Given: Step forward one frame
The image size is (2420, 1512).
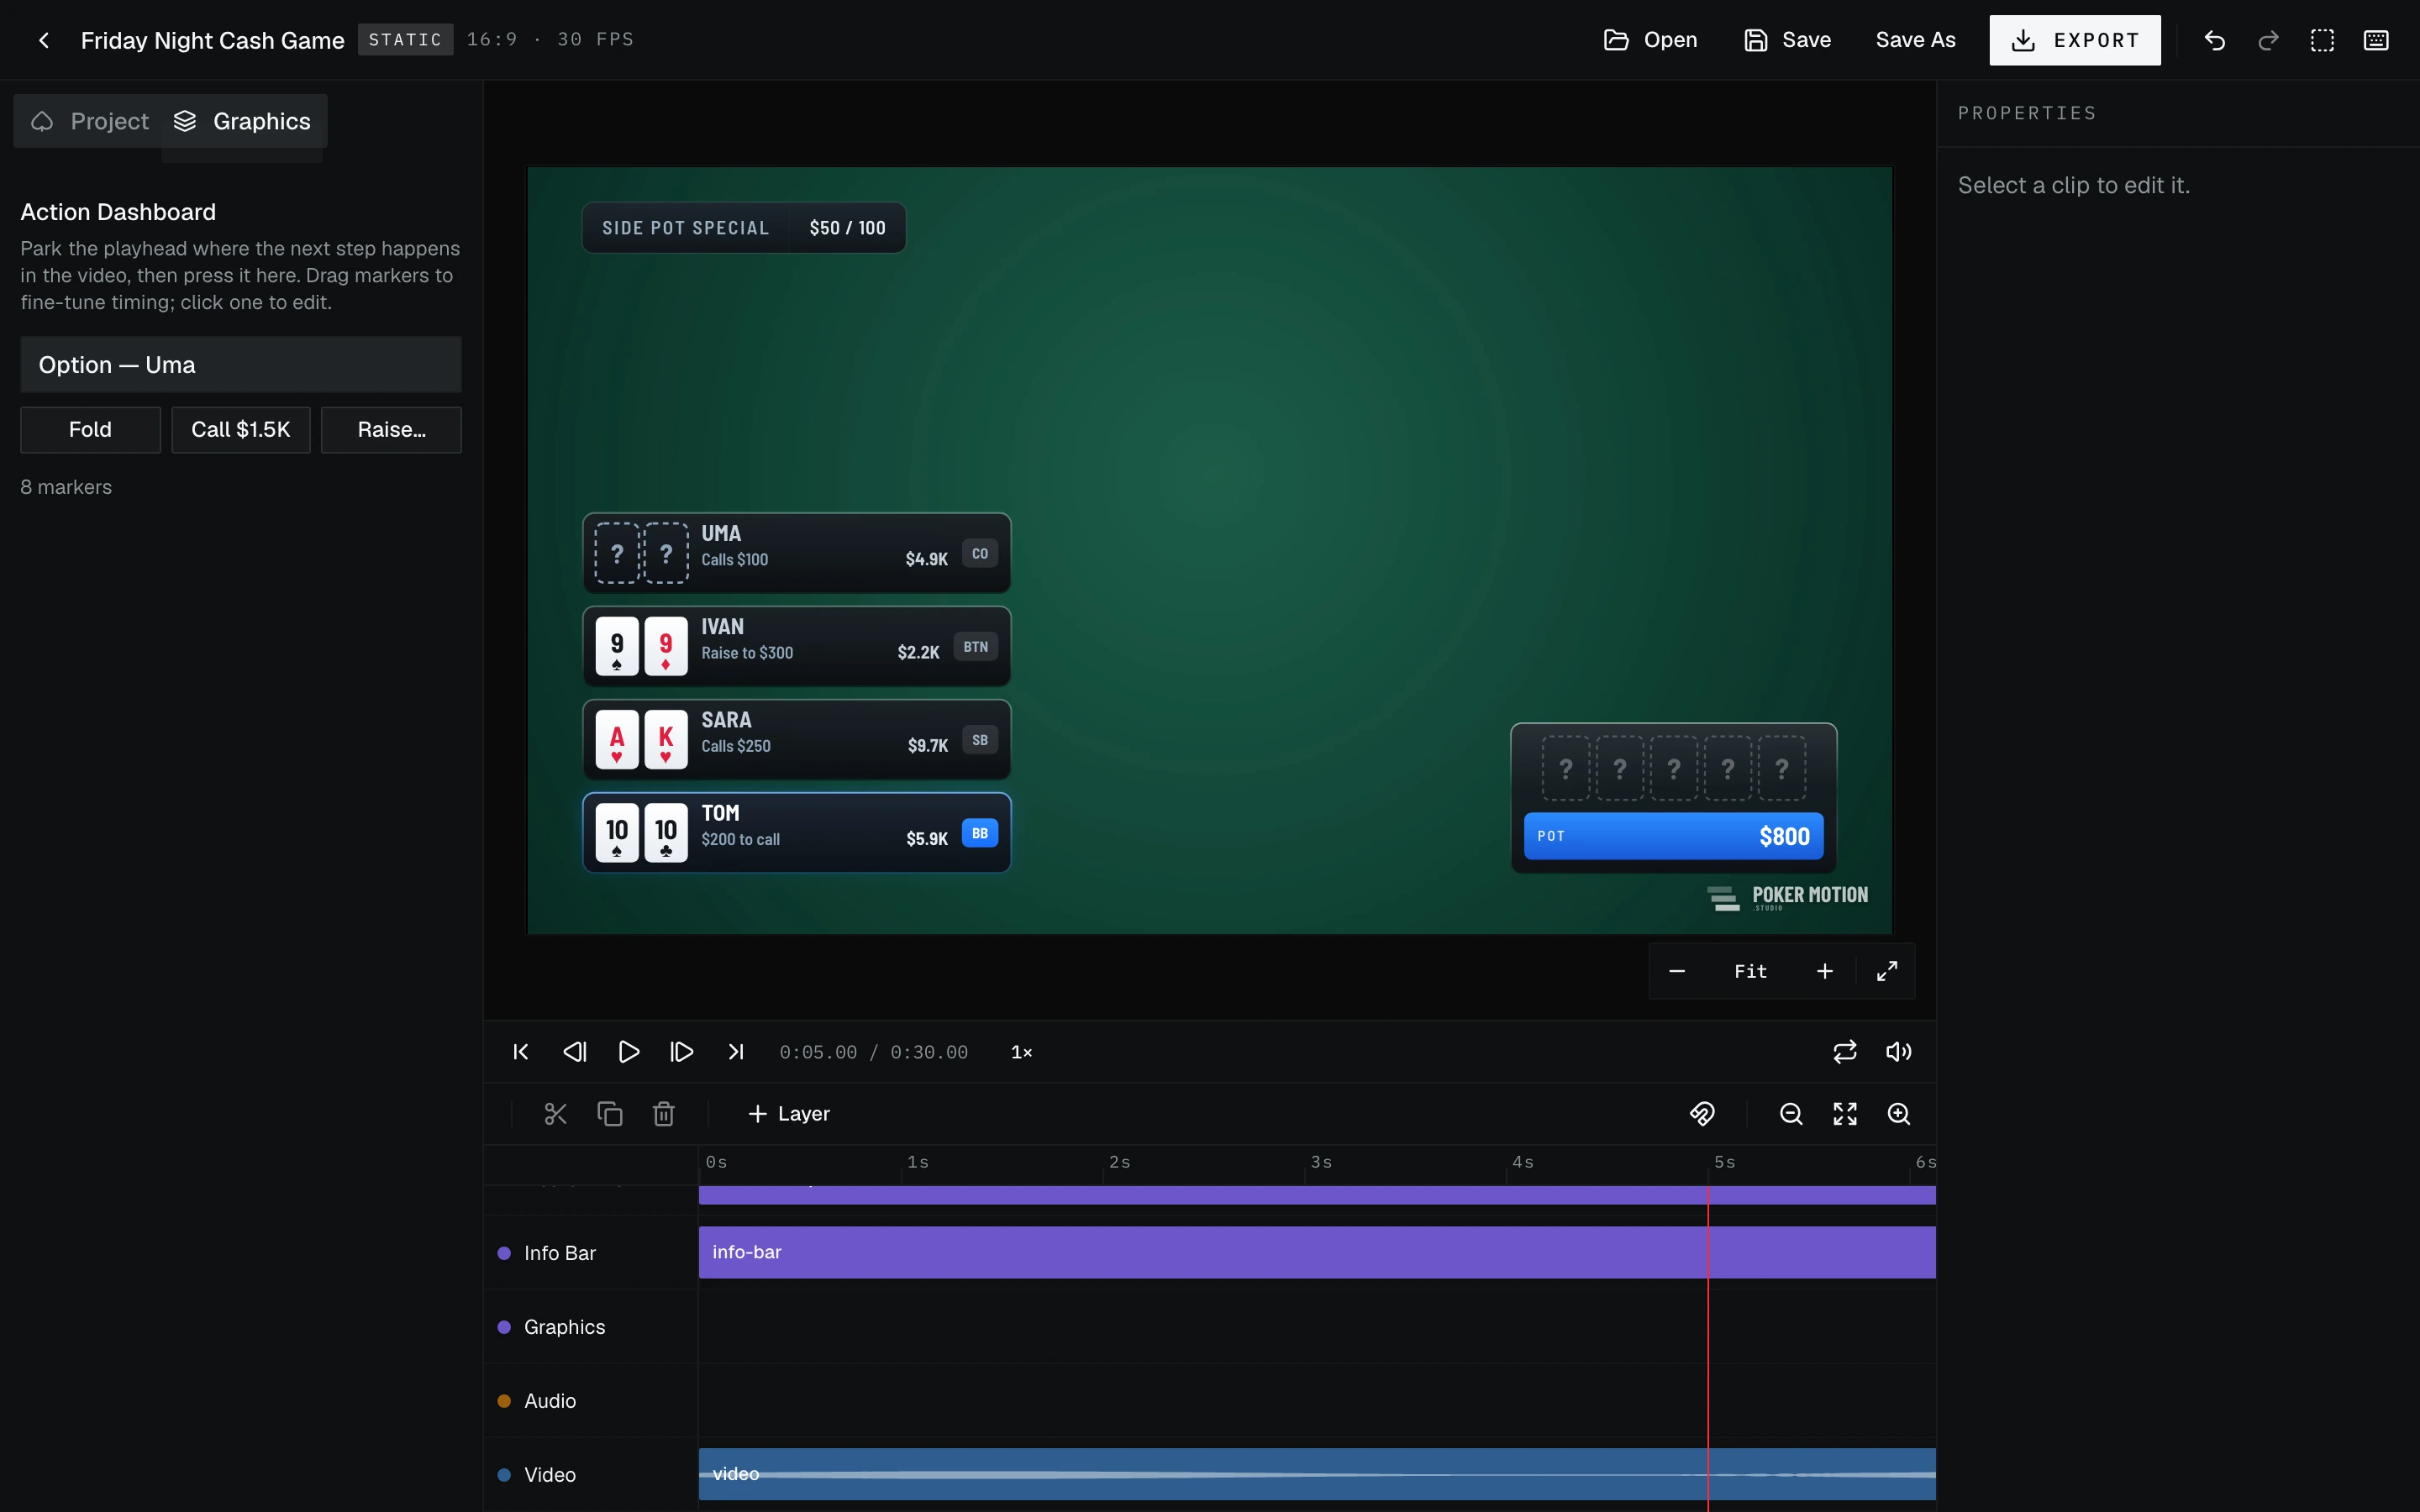Looking at the screenshot, I should 682,1052.
